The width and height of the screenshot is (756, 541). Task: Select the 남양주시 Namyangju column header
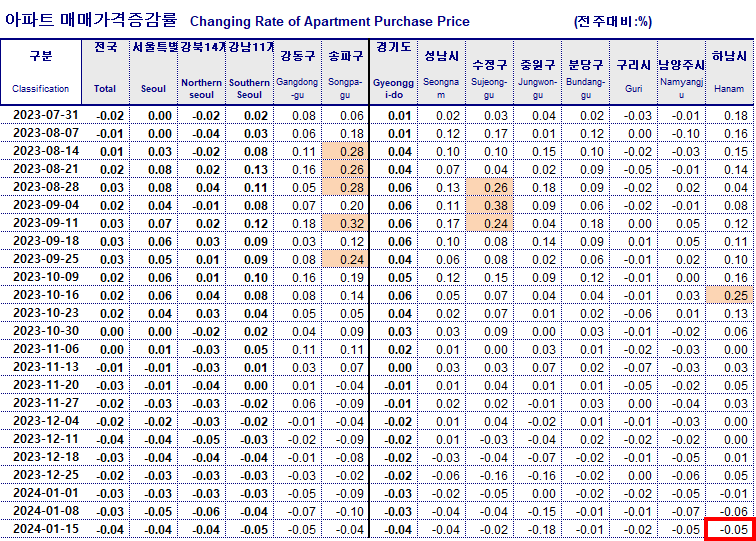pyautogui.click(x=681, y=72)
